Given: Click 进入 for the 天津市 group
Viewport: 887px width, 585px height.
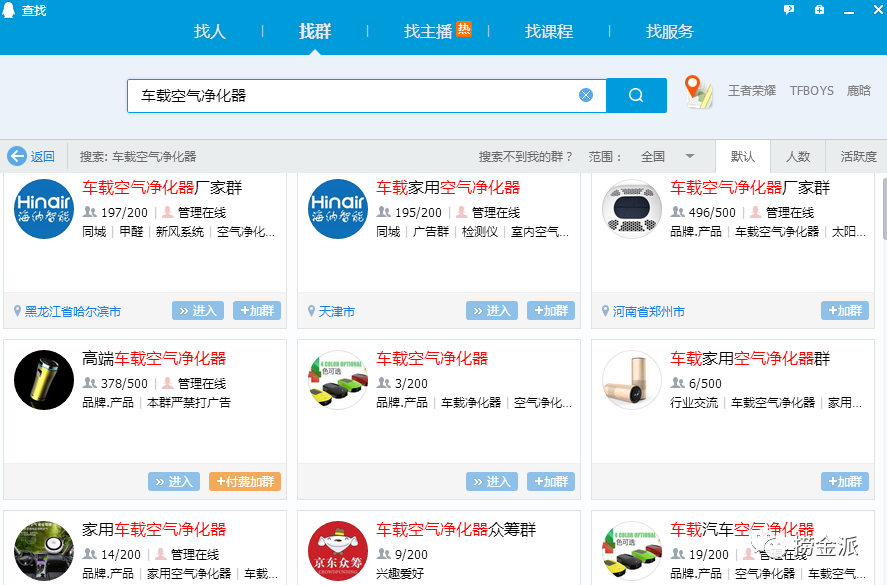Looking at the screenshot, I should (x=492, y=311).
